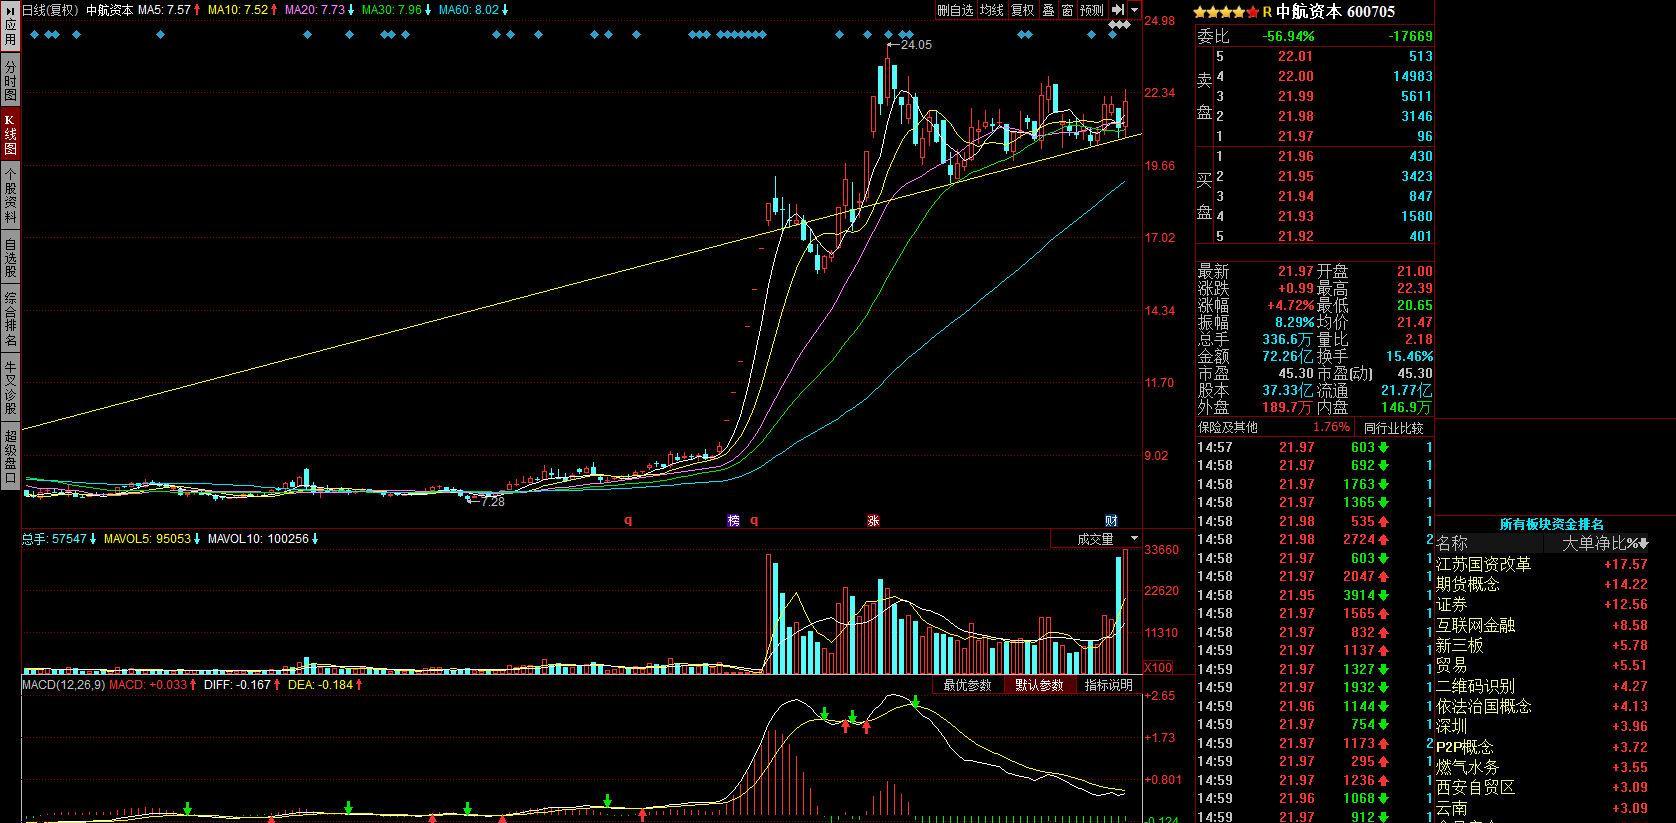The image size is (1676, 823).
Task: Select the 二维码识别 sector row
Action: click(x=1543, y=686)
